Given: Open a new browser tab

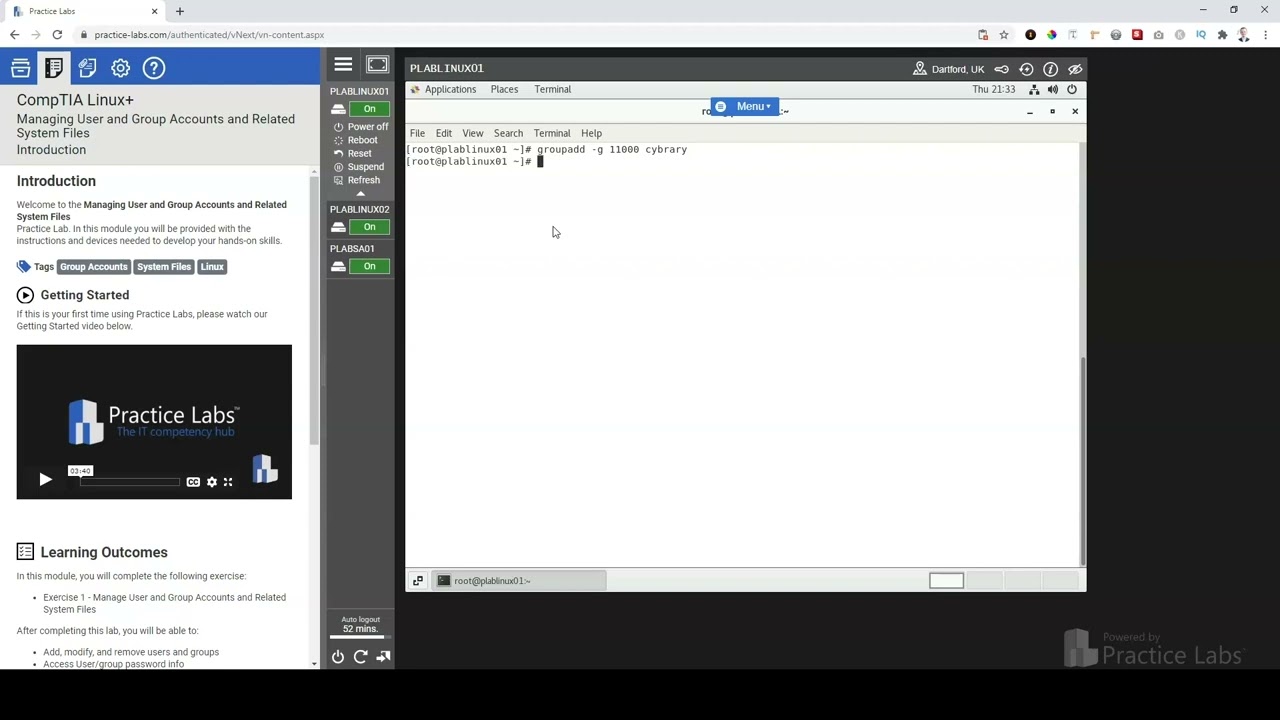Looking at the screenshot, I should 180,11.
